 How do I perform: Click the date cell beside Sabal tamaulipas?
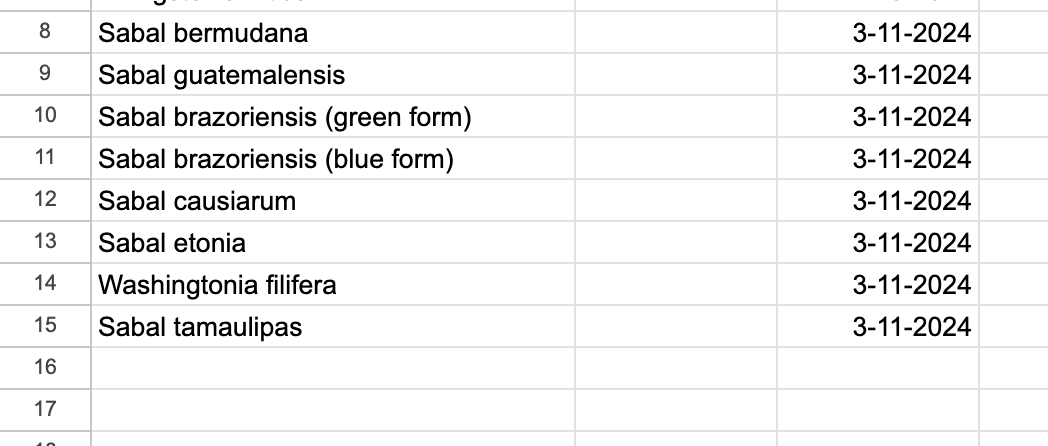878,326
